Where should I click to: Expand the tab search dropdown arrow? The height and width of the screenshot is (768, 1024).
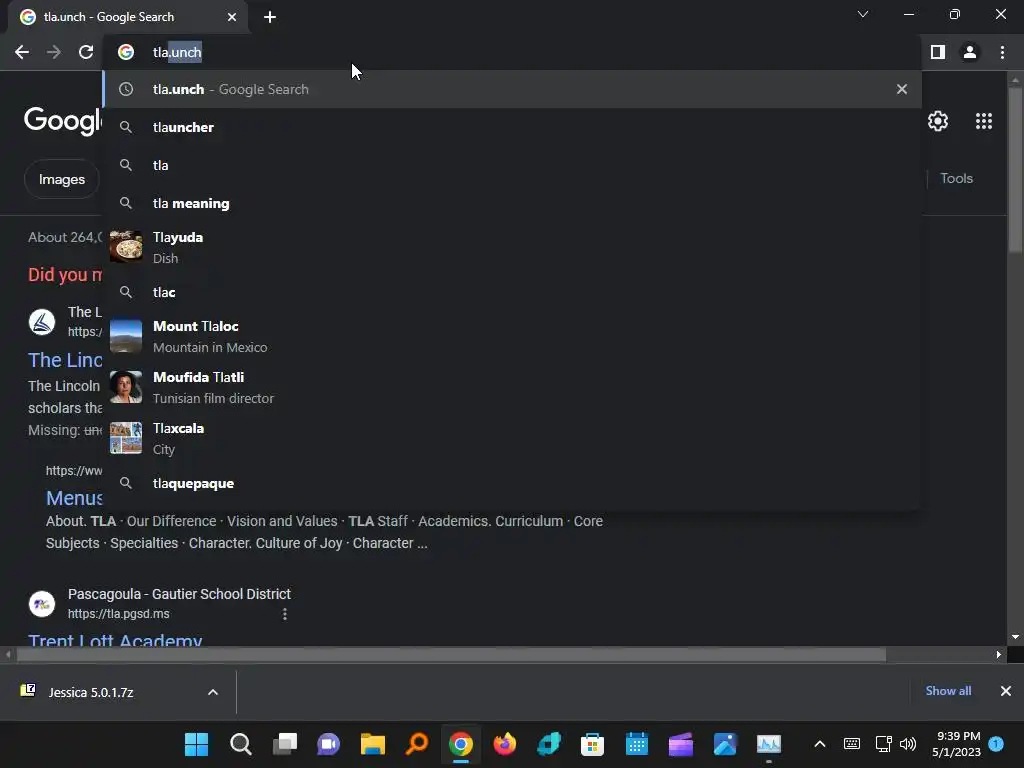point(863,14)
